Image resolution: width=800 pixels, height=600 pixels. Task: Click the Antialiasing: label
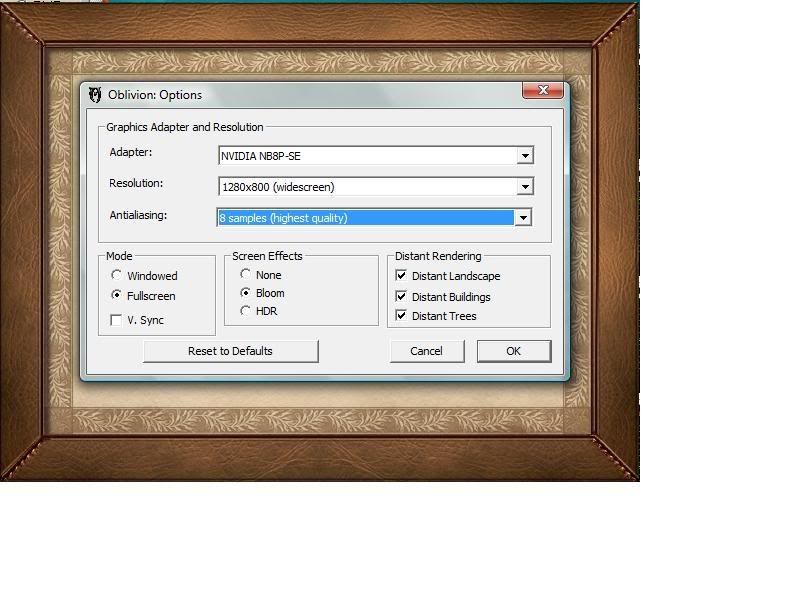(138, 215)
